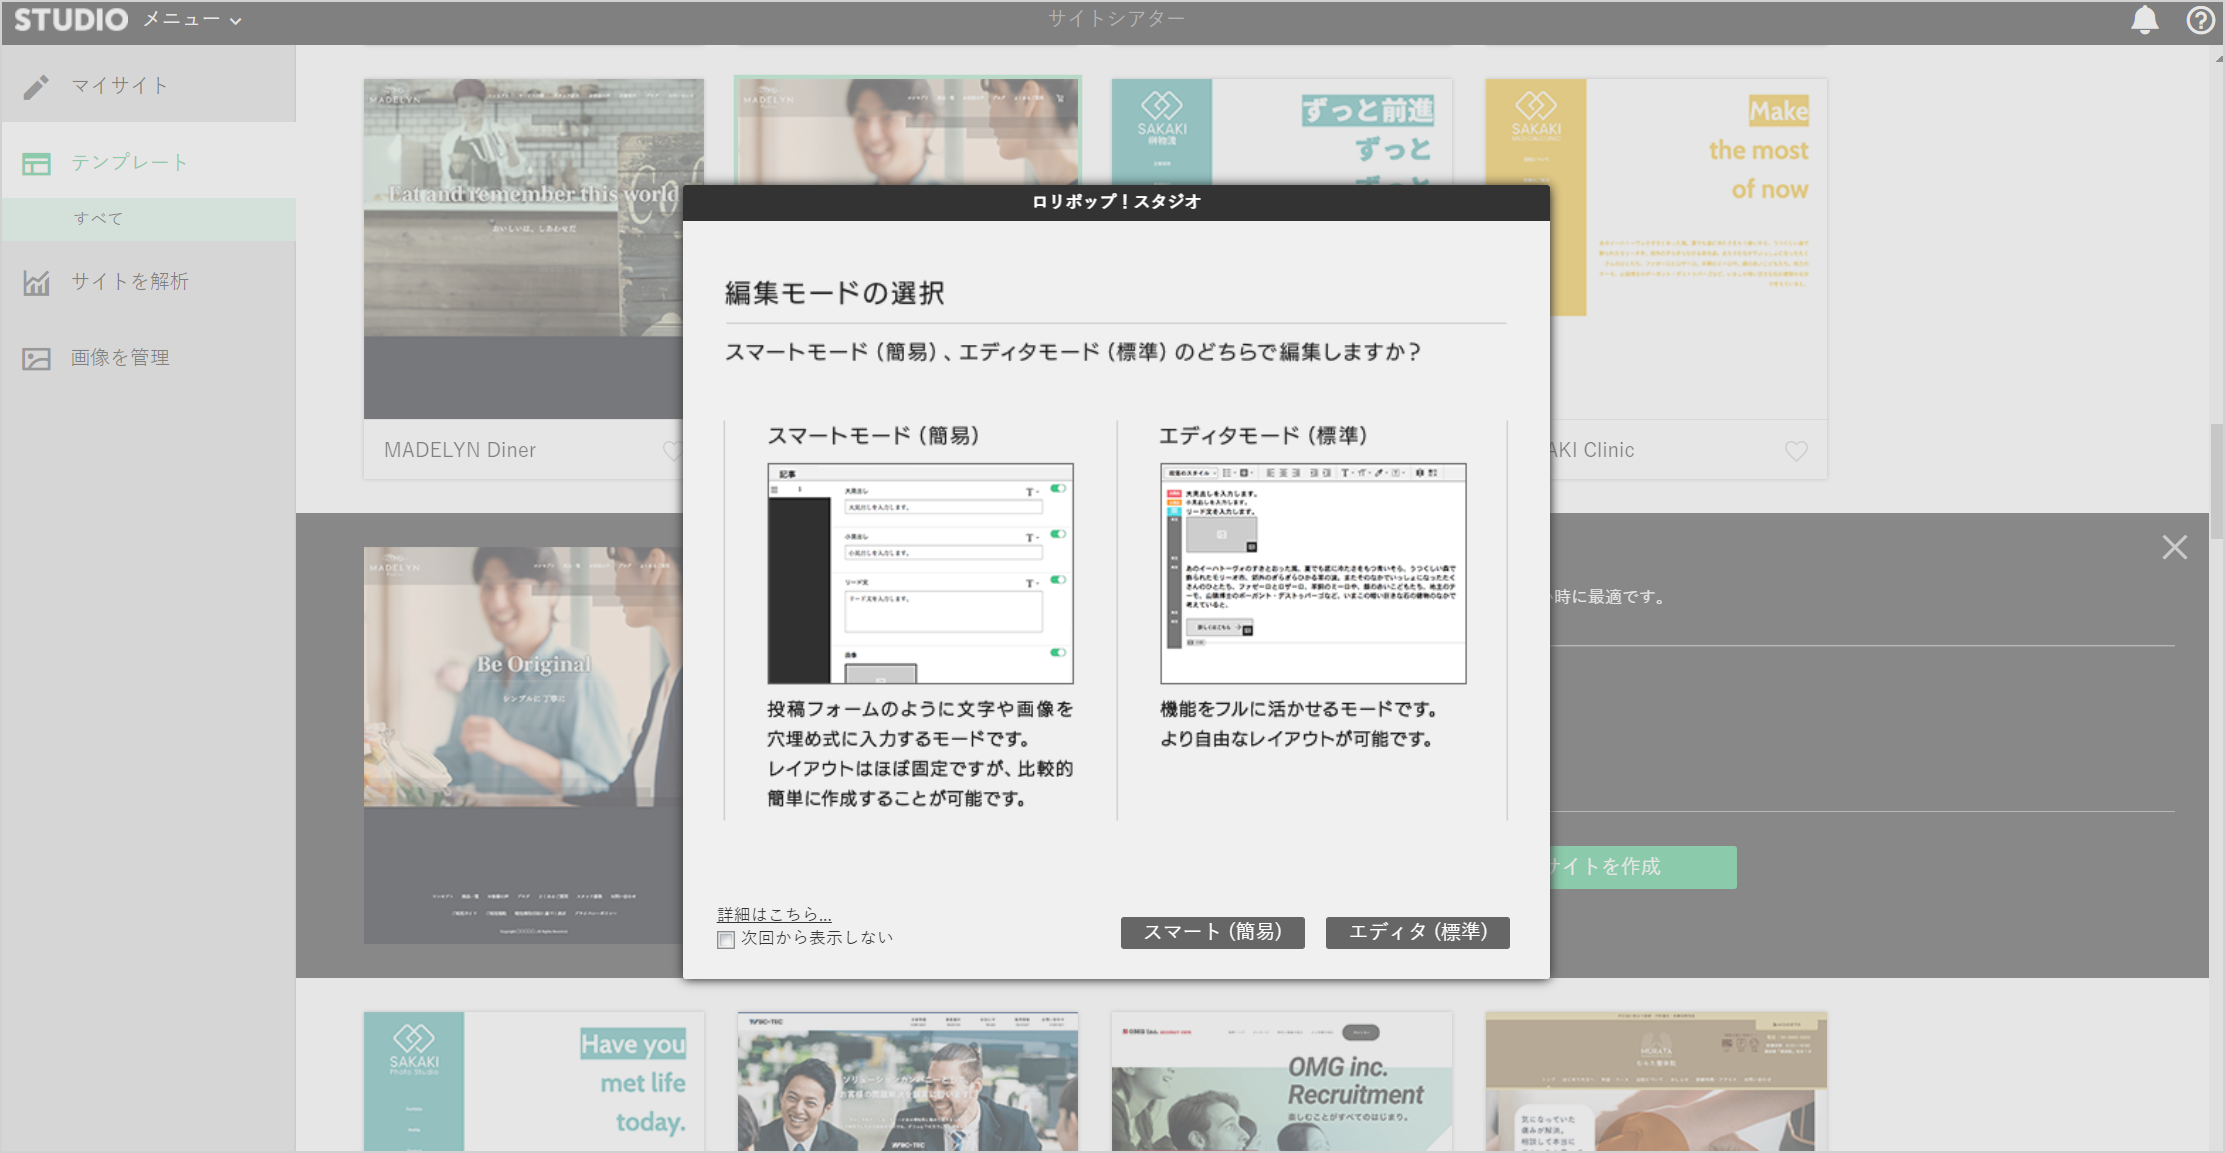Image resolution: width=2225 pixels, height=1153 pixels.
Task: Expand the STUDIO メニュー dropdown
Action: [x=192, y=20]
